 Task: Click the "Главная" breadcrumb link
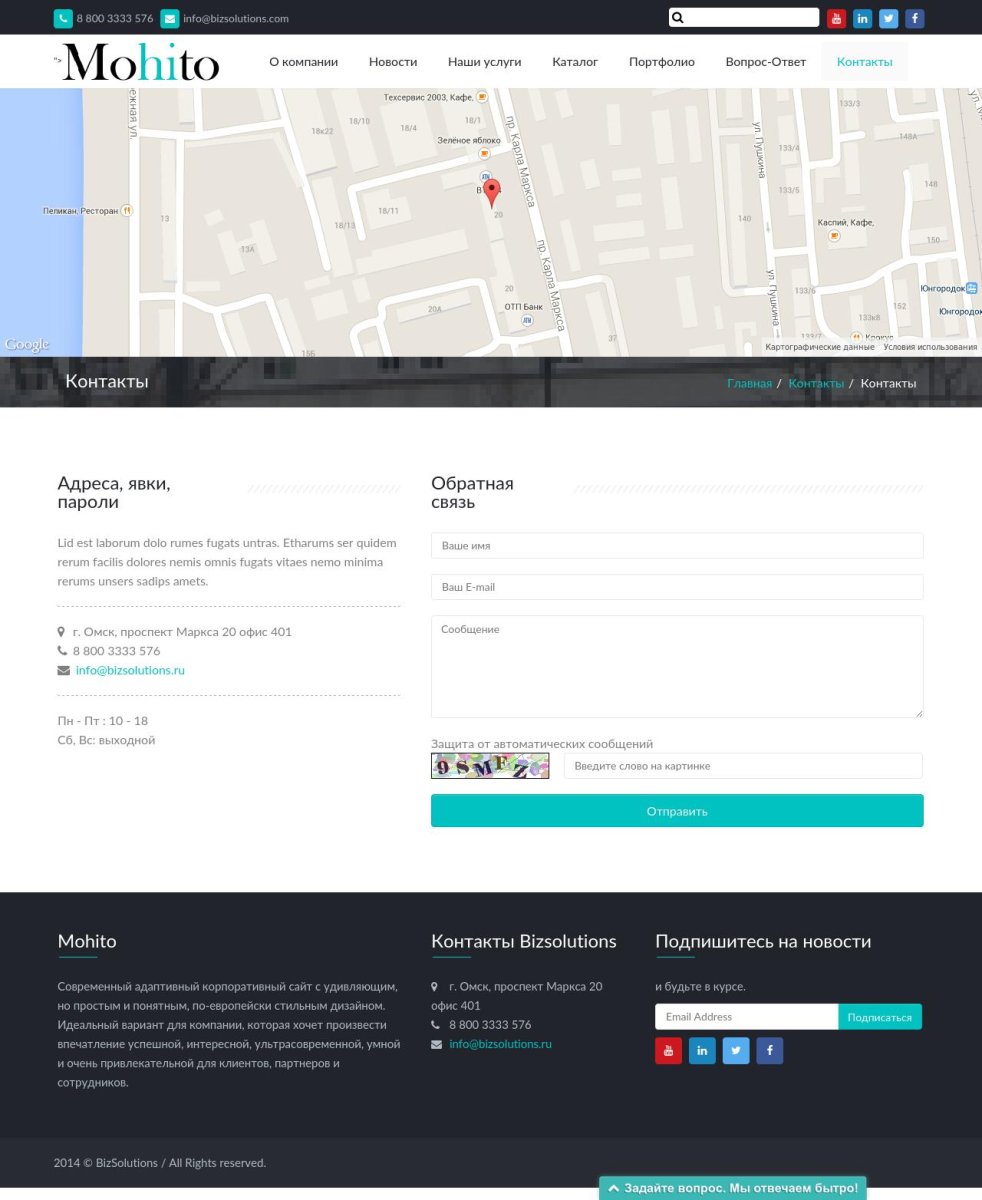pos(749,383)
